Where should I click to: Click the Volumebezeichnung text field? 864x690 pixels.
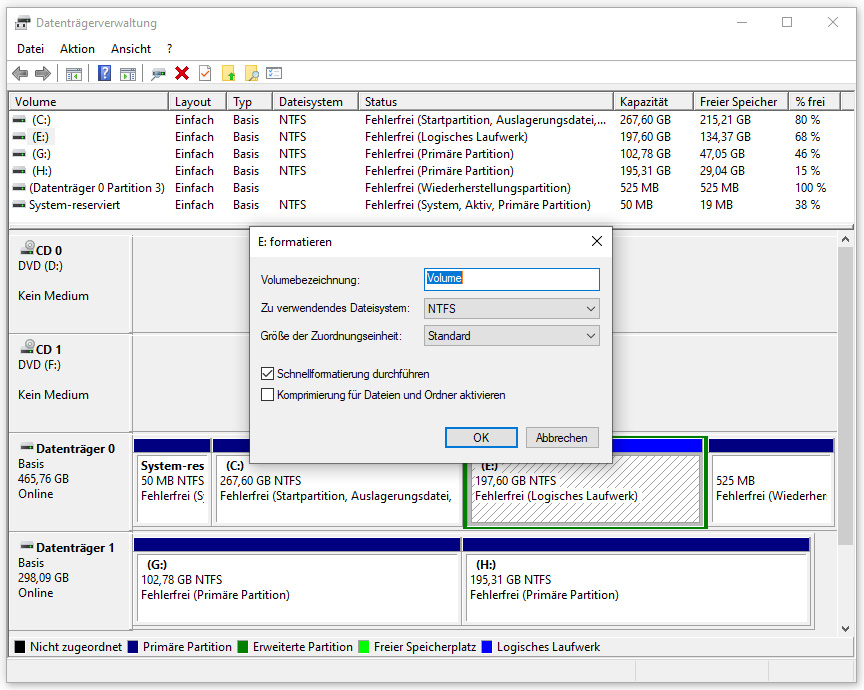click(511, 279)
